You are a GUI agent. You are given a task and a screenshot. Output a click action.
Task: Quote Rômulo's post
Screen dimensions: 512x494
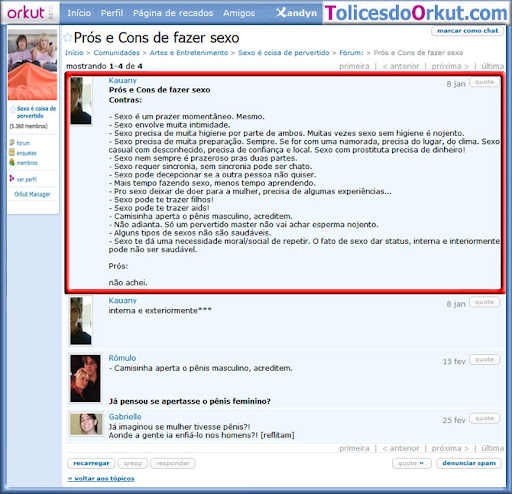tap(484, 360)
